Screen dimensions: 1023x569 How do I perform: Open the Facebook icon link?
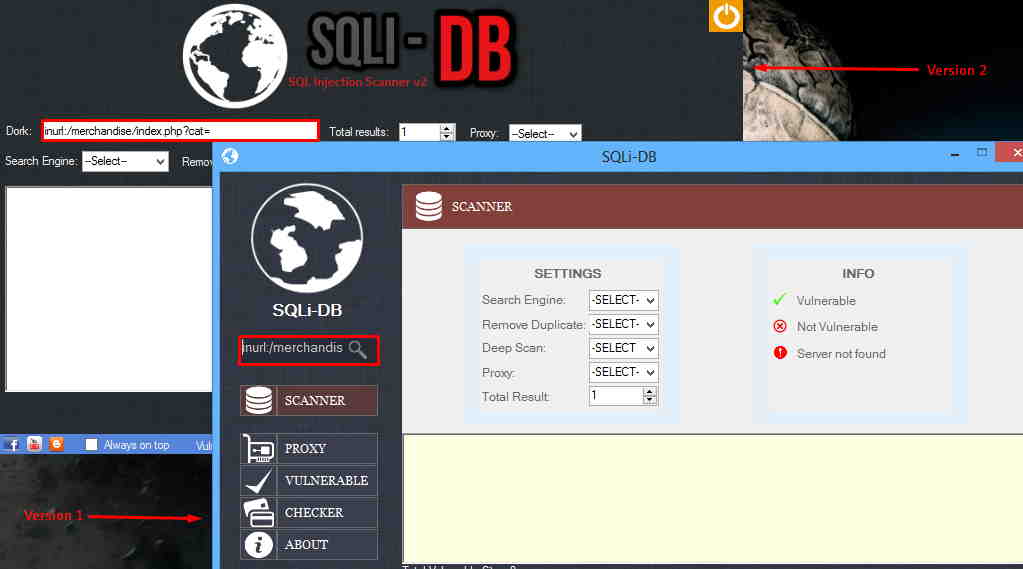pos(14,444)
